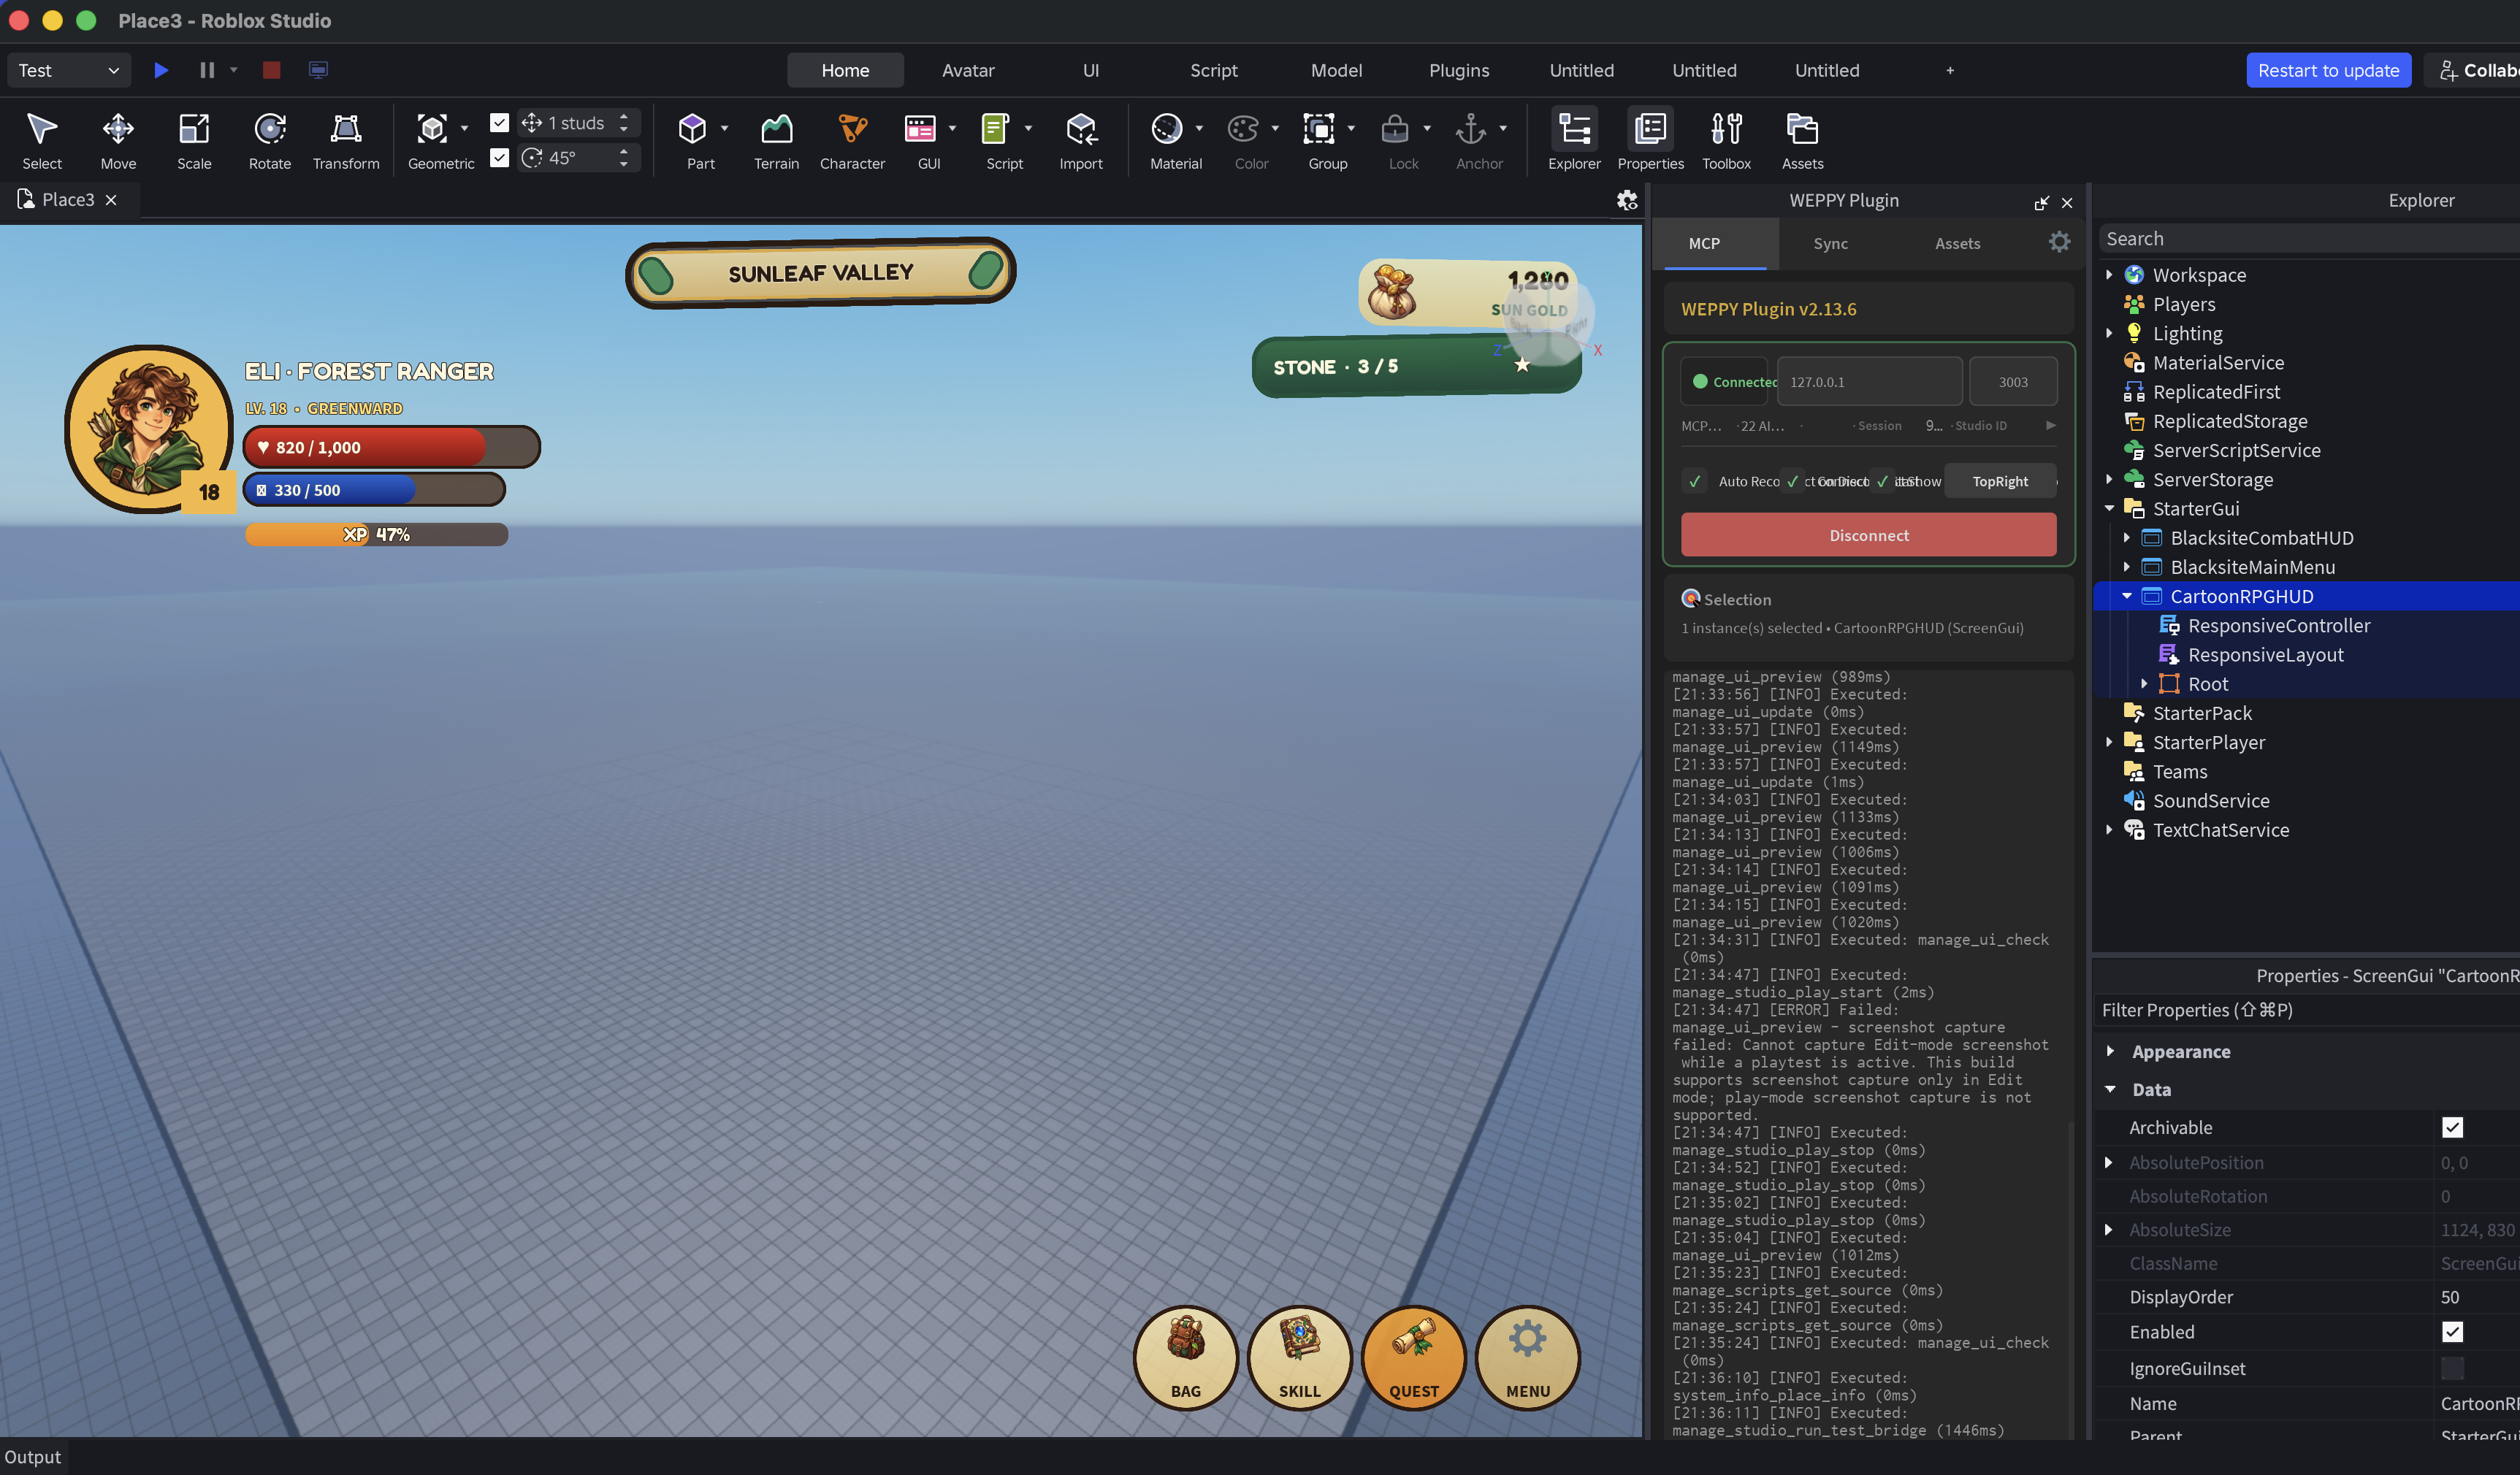2520x1475 pixels.
Task: Start playtest with the Play button
Action: pos(161,70)
